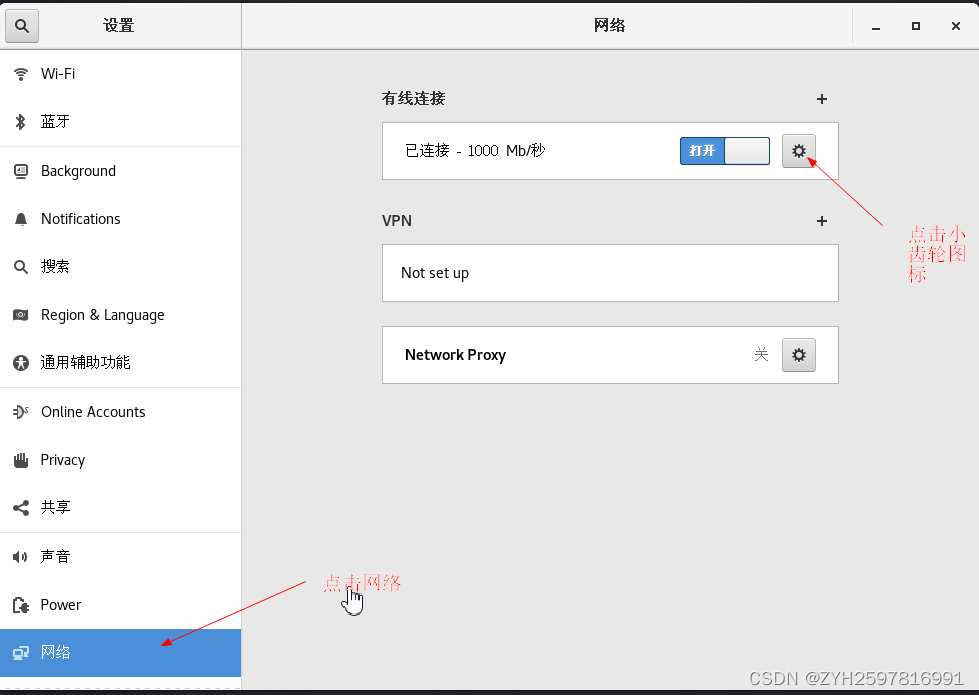
Task: Click the Background monitor icon
Action: pyautogui.click(x=21, y=171)
